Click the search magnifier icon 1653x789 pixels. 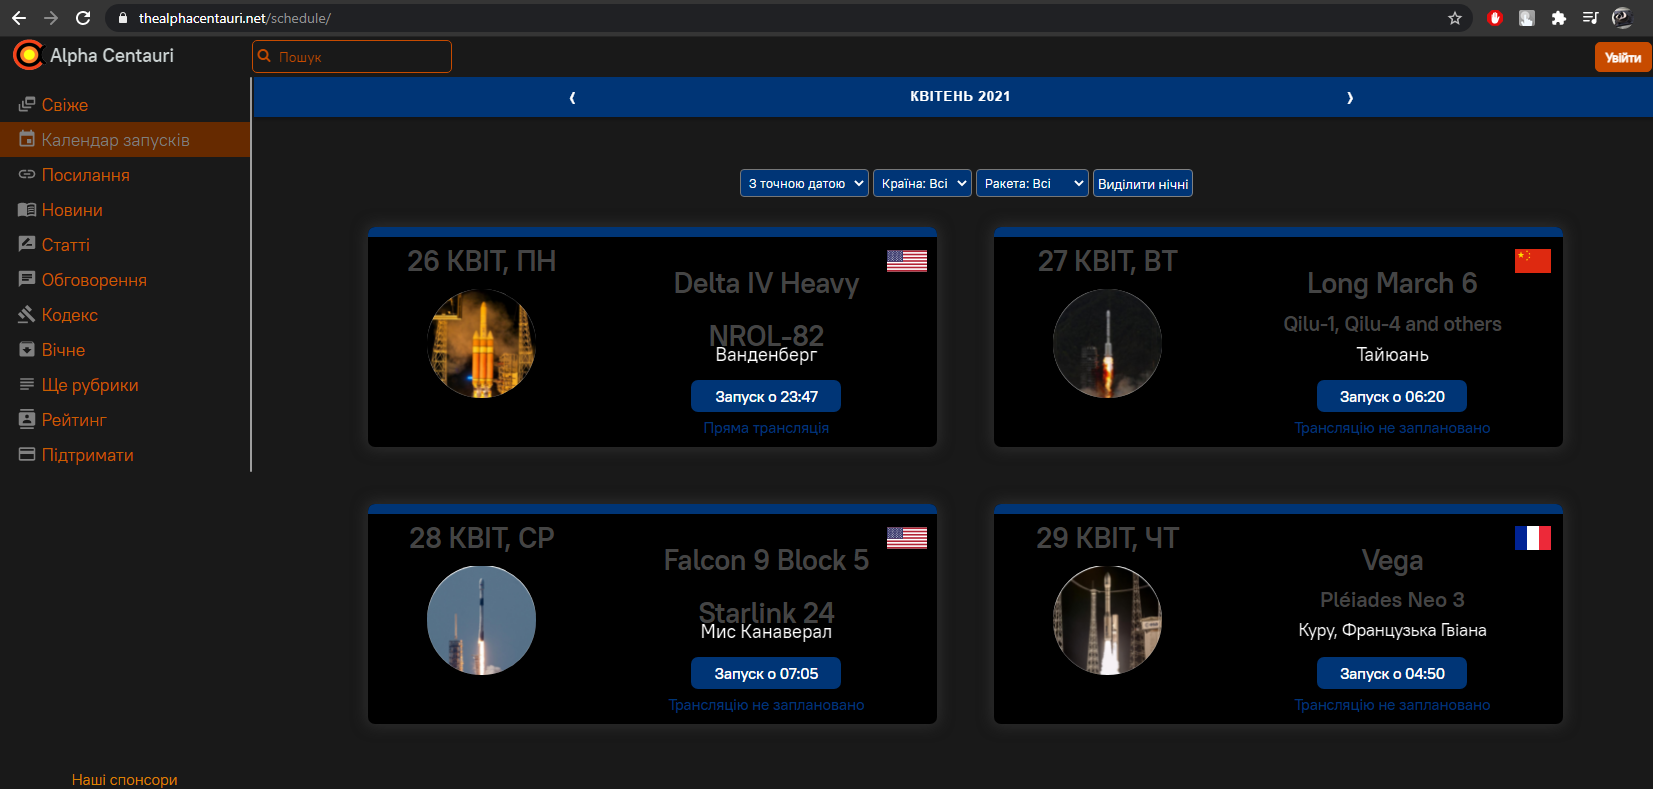265,57
